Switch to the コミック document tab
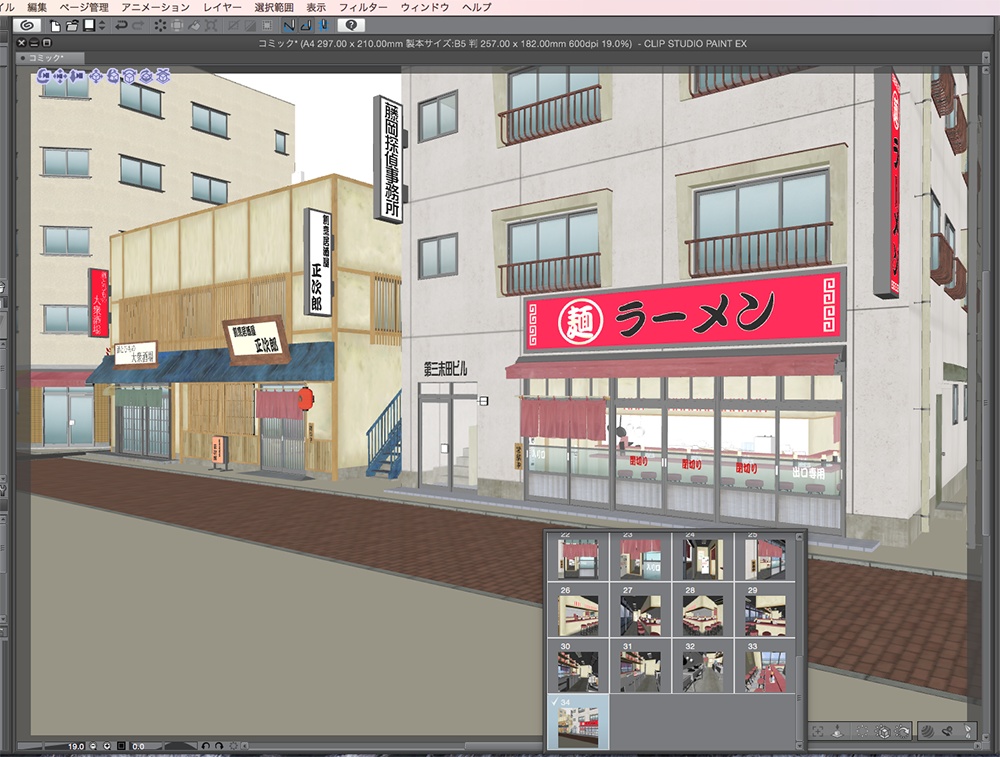Viewport: 1000px width, 757px height. (x=44, y=56)
